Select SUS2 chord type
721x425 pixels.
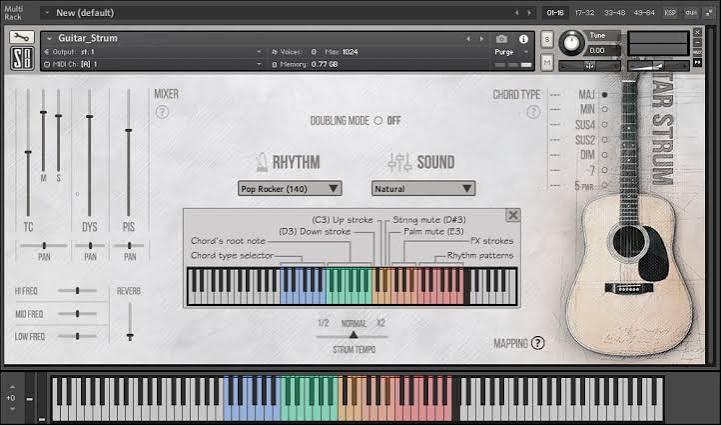click(605, 140)
